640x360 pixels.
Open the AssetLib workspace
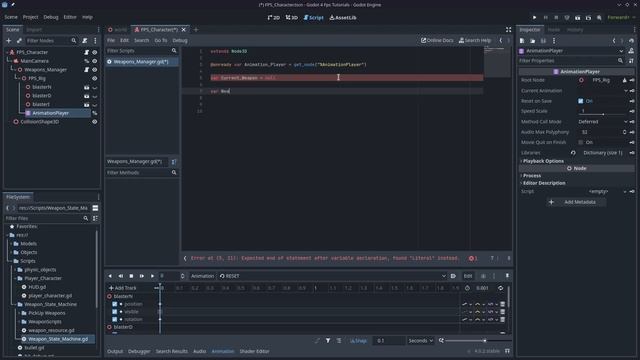(x=343, y=18)
